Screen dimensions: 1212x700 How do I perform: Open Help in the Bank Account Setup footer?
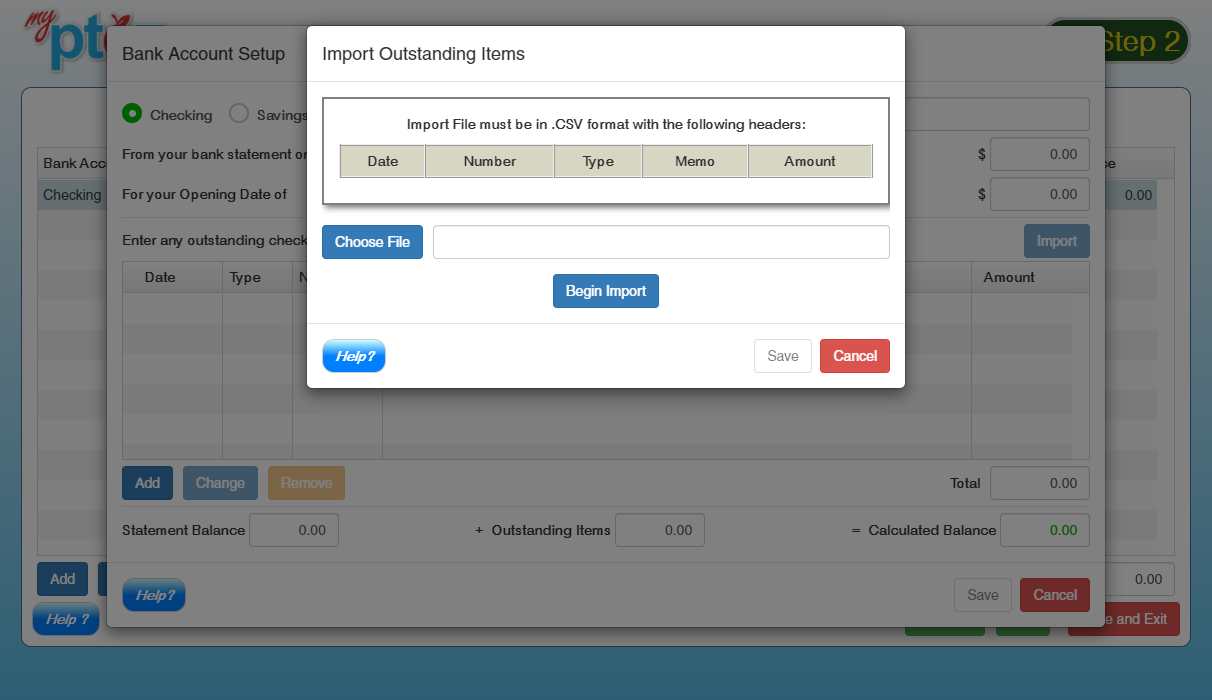point(154,595)
